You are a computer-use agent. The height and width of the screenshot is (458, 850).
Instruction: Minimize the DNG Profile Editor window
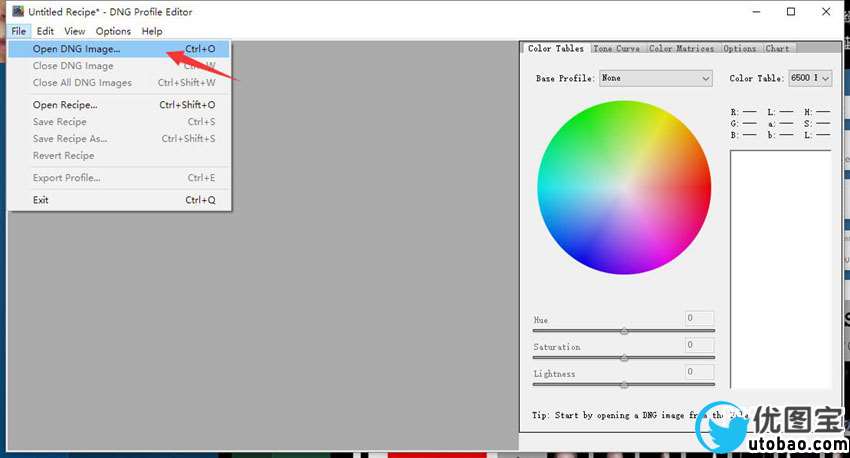(757, 11)
